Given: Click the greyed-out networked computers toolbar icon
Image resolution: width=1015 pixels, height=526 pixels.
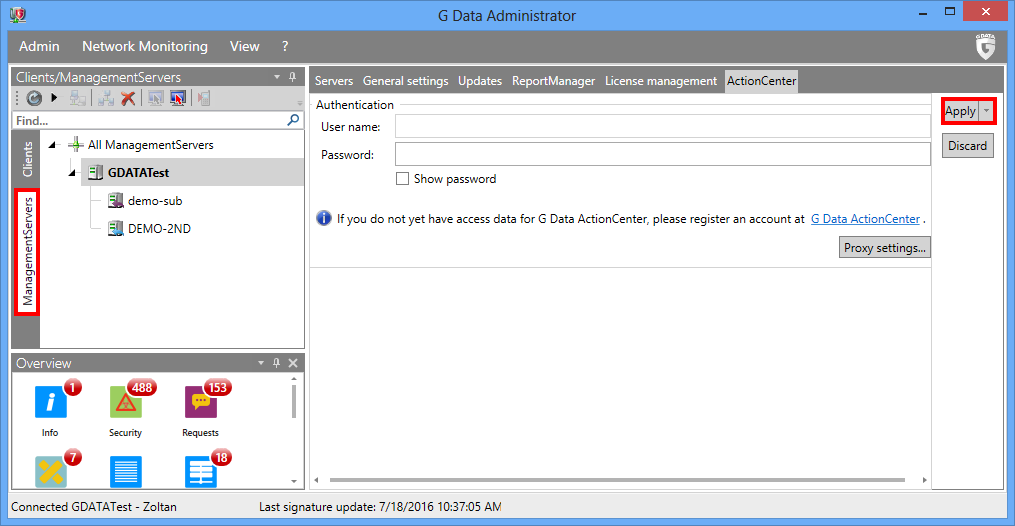Looking at the screenshot, I should pyautogui.click(x=78, y=98).
